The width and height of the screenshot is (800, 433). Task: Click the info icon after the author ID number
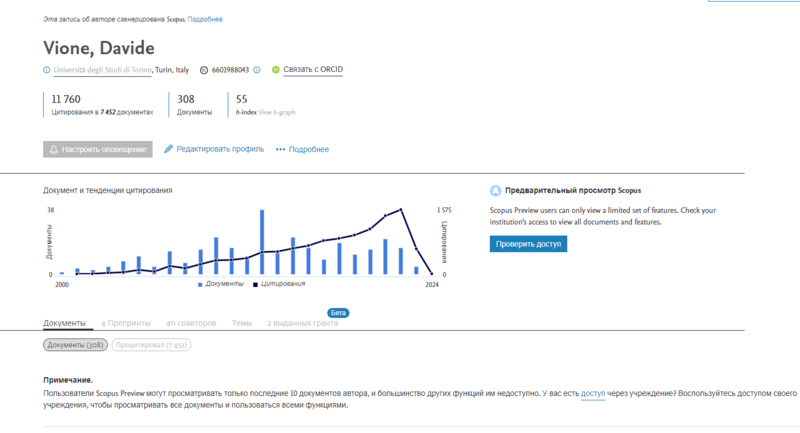[257, 70]
